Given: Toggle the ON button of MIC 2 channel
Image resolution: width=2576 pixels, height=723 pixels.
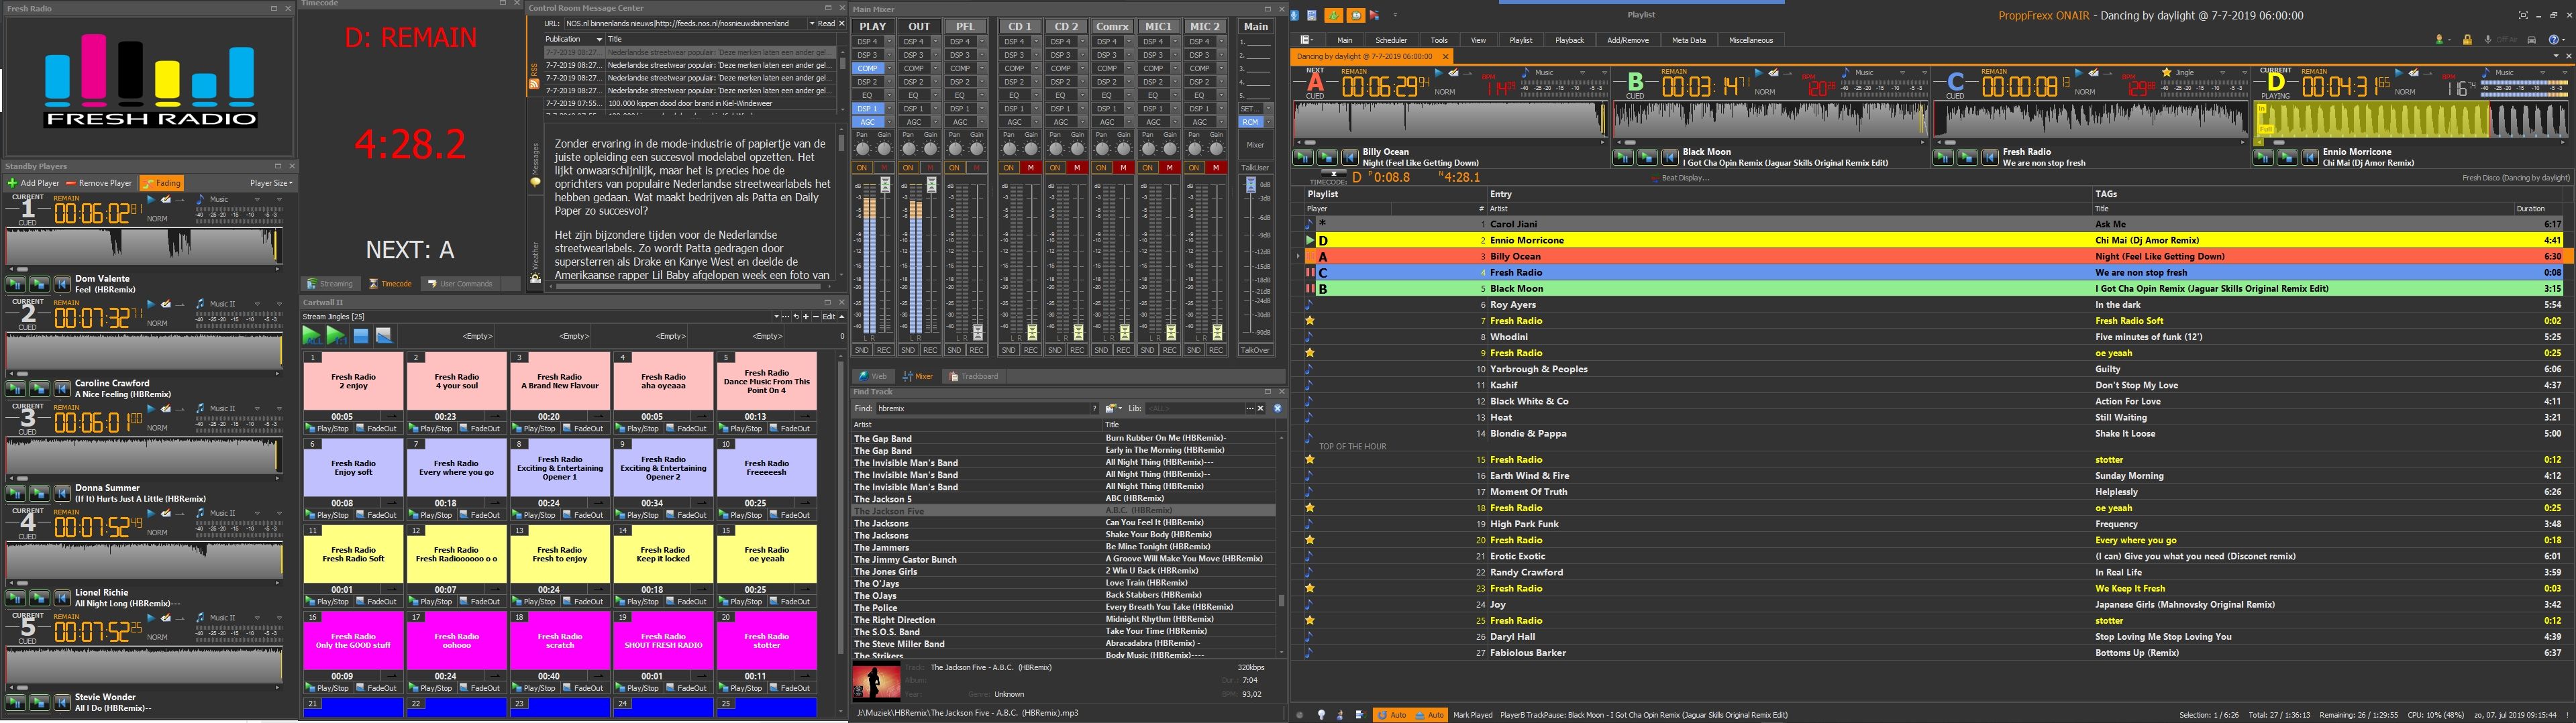Looking at the screenshot, I should point(1194,168).
